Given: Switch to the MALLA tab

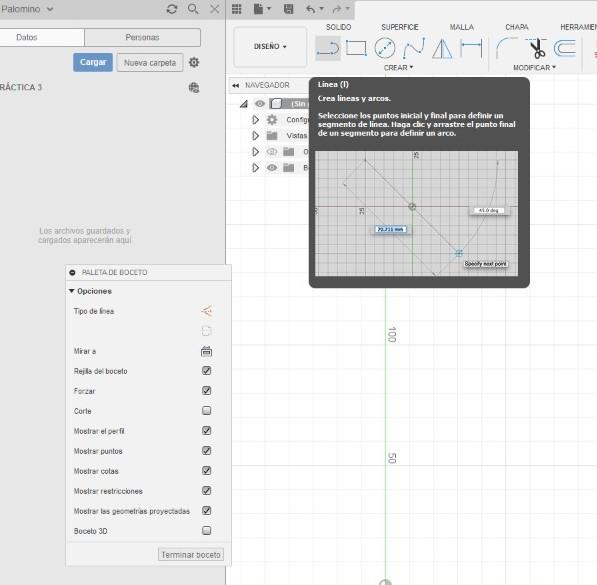Looking at the screenshot, I should click(x=461, y=27).
